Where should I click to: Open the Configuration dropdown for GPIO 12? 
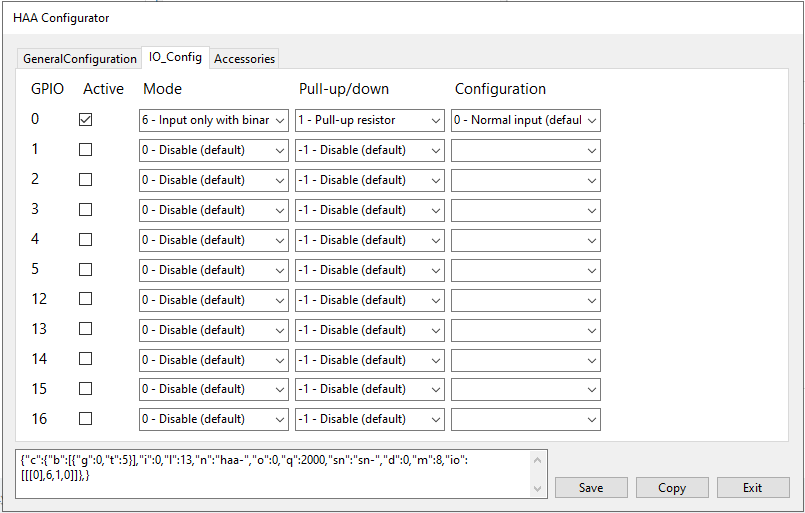(526, 299)
